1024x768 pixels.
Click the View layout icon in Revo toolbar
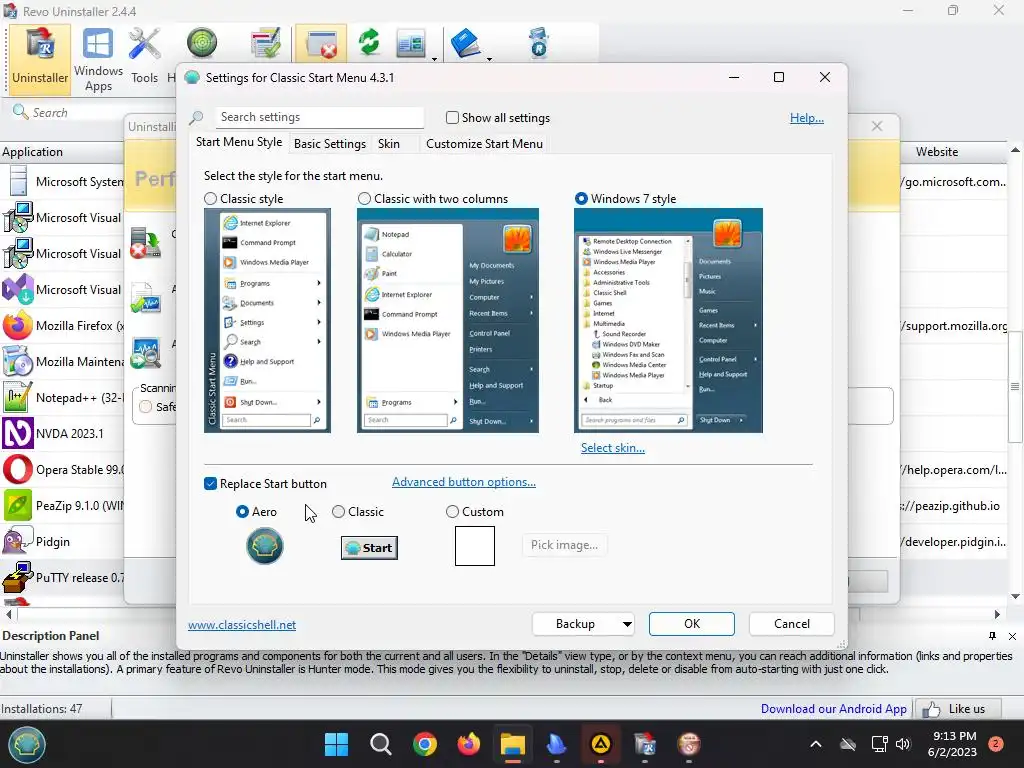[x=410, y=44]
